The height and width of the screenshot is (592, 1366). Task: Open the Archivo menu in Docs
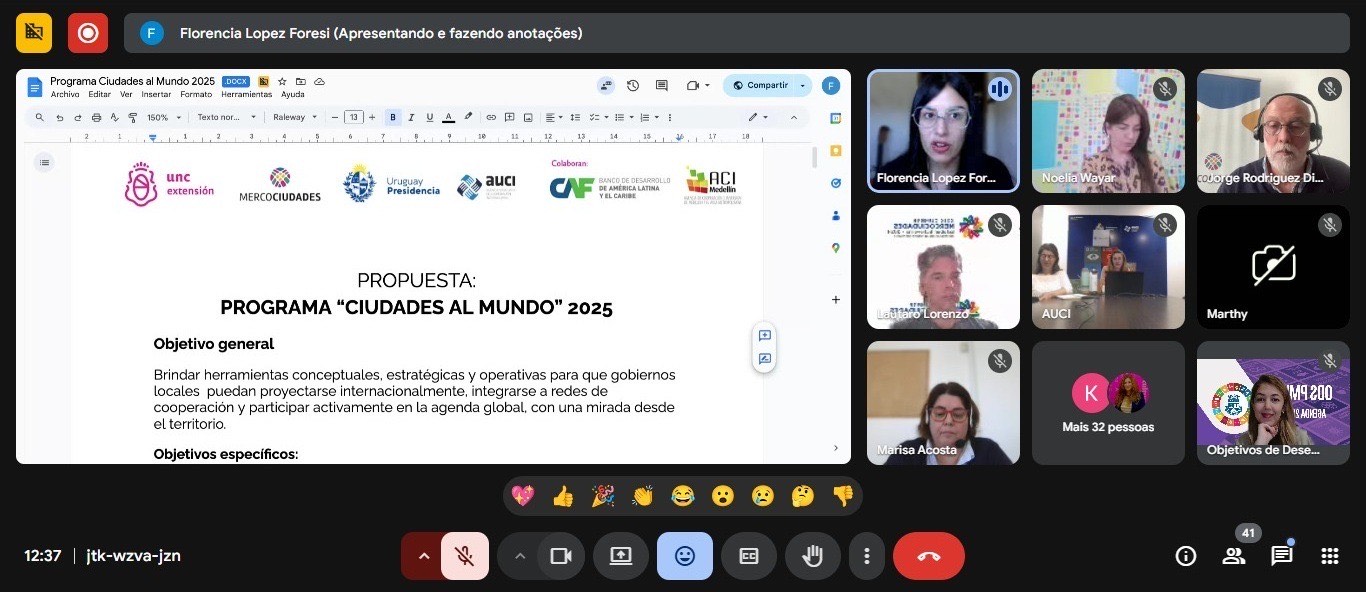(x=65, y=95)
